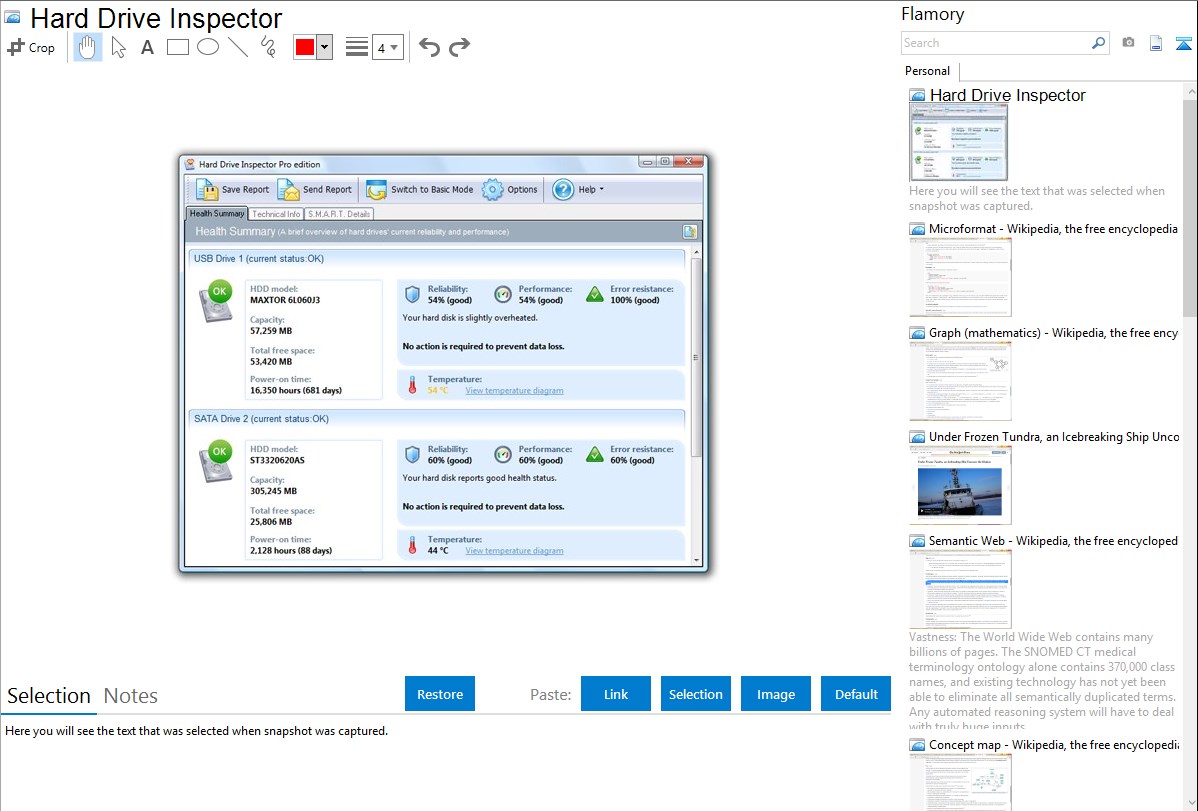Select the Crop tool
The width and height of the screenshot is (1198, 811).
[x=31, y=47]
